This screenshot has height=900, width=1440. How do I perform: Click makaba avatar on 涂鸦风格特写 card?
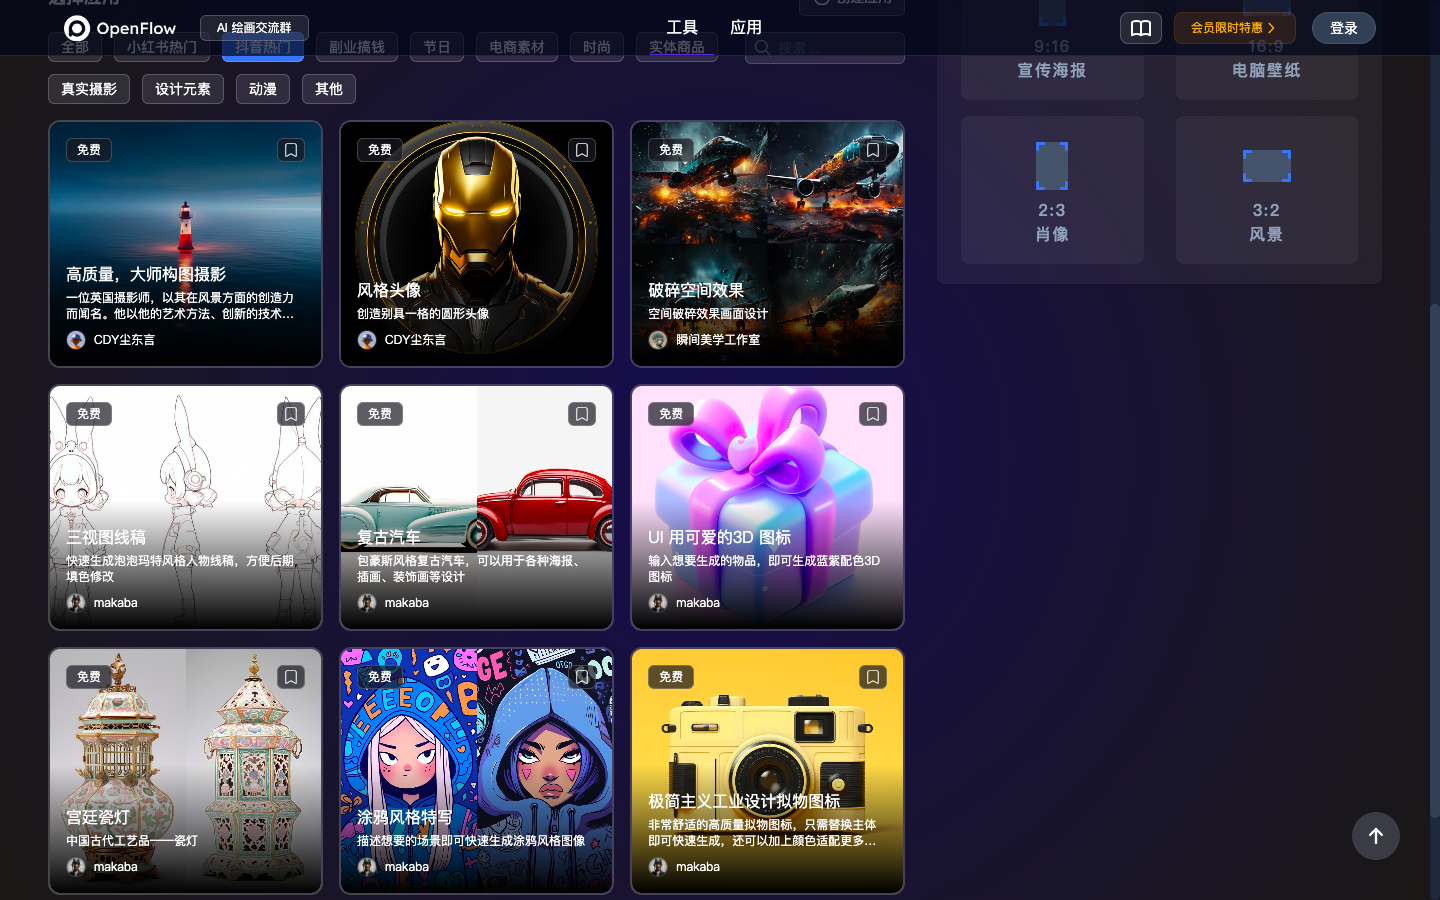click(367, 867)
